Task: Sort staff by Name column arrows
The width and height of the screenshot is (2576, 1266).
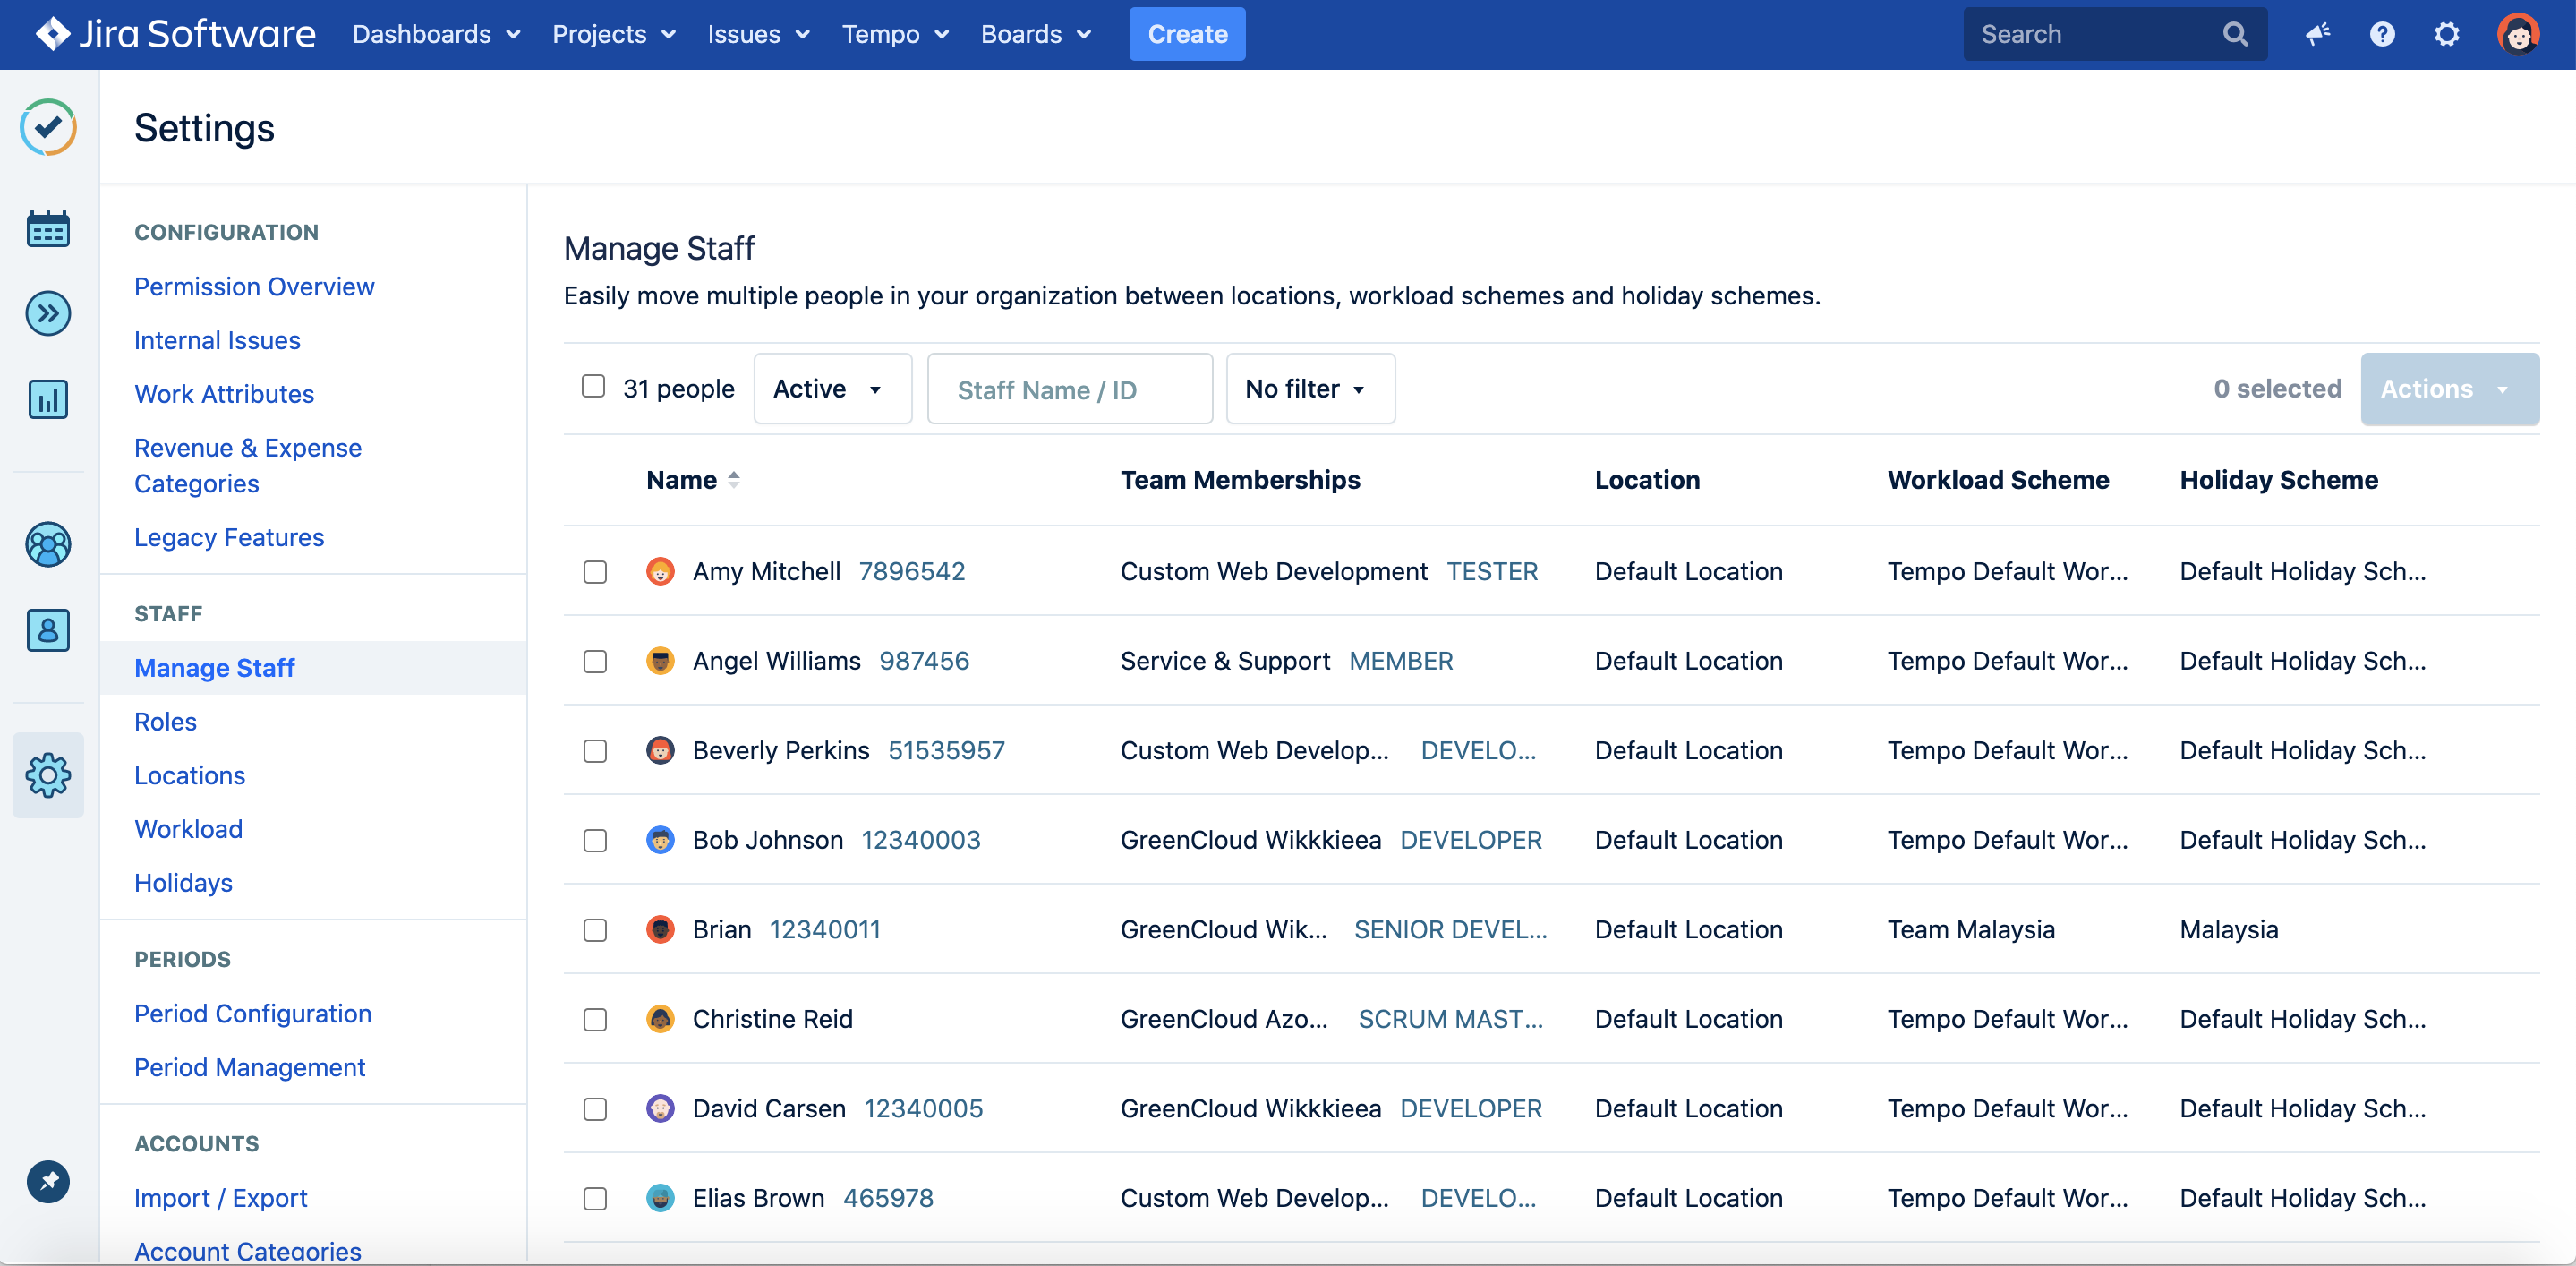Action: click(x=733, y=480)
